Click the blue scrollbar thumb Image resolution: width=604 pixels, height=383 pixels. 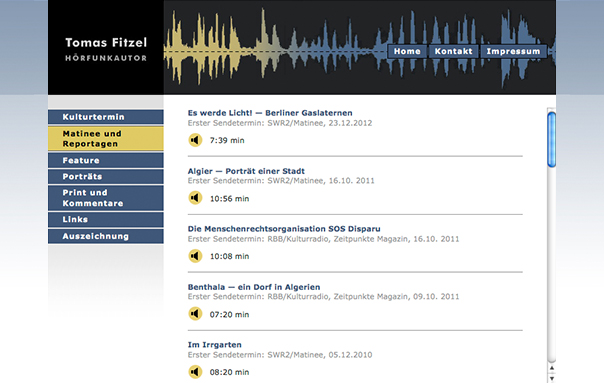552,139
